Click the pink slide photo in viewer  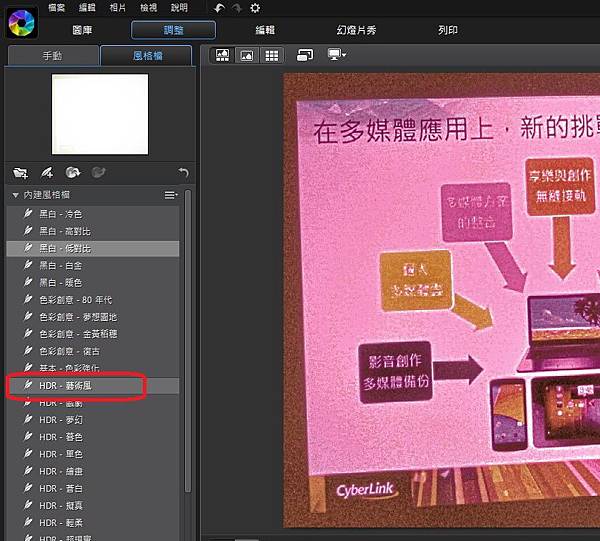click(442, 301)
